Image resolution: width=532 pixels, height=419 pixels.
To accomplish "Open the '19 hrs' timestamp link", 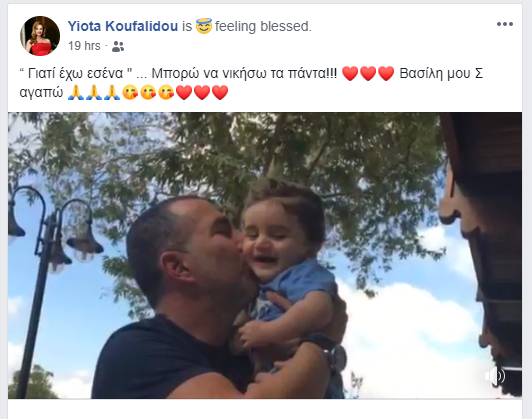I will [84, 46].
